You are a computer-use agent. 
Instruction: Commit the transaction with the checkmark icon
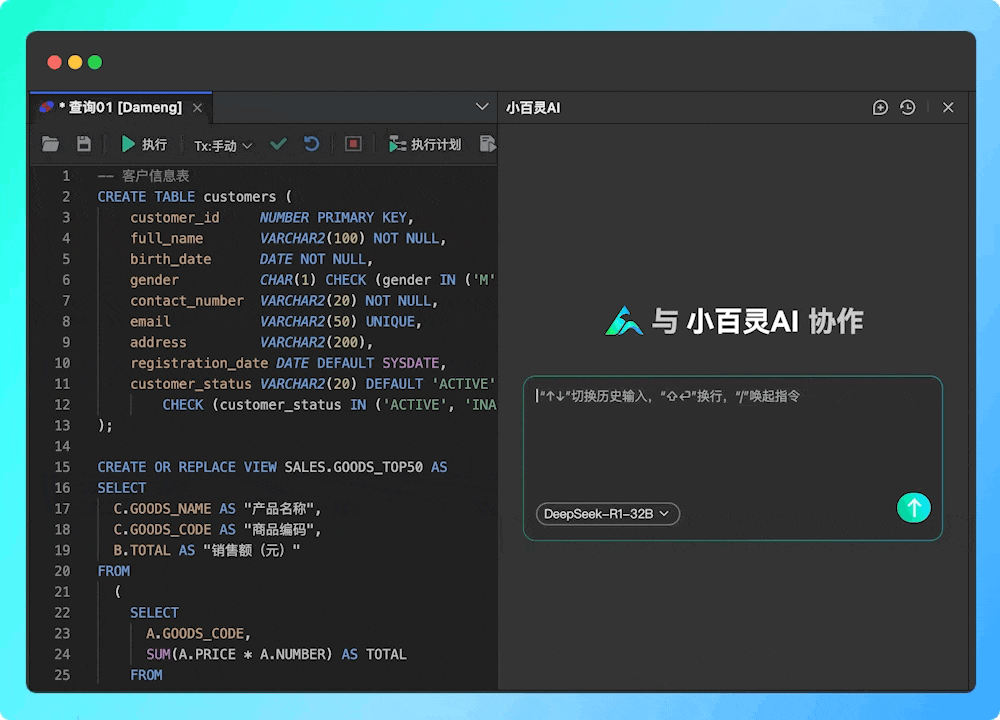(x=279, y=143)
